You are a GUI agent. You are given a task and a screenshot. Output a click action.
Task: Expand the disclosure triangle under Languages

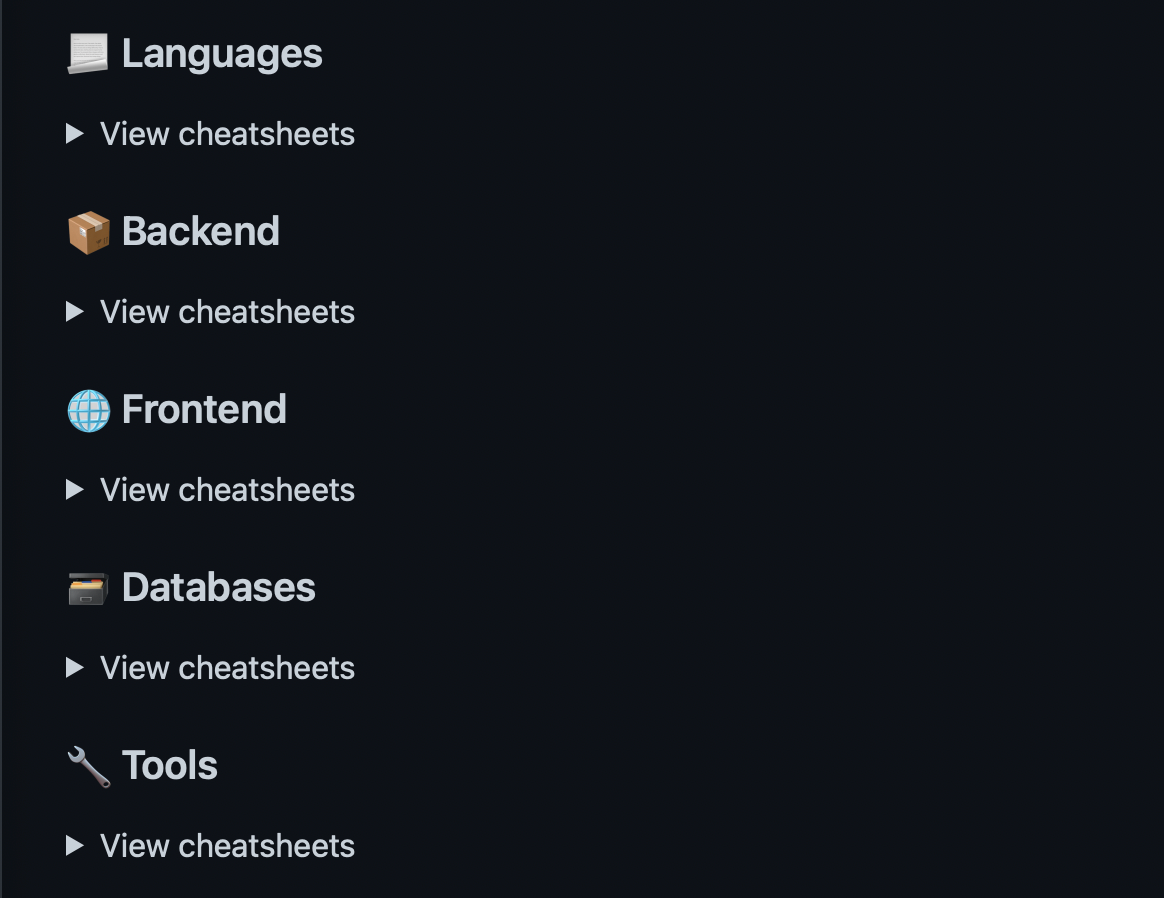pos(74,134)
